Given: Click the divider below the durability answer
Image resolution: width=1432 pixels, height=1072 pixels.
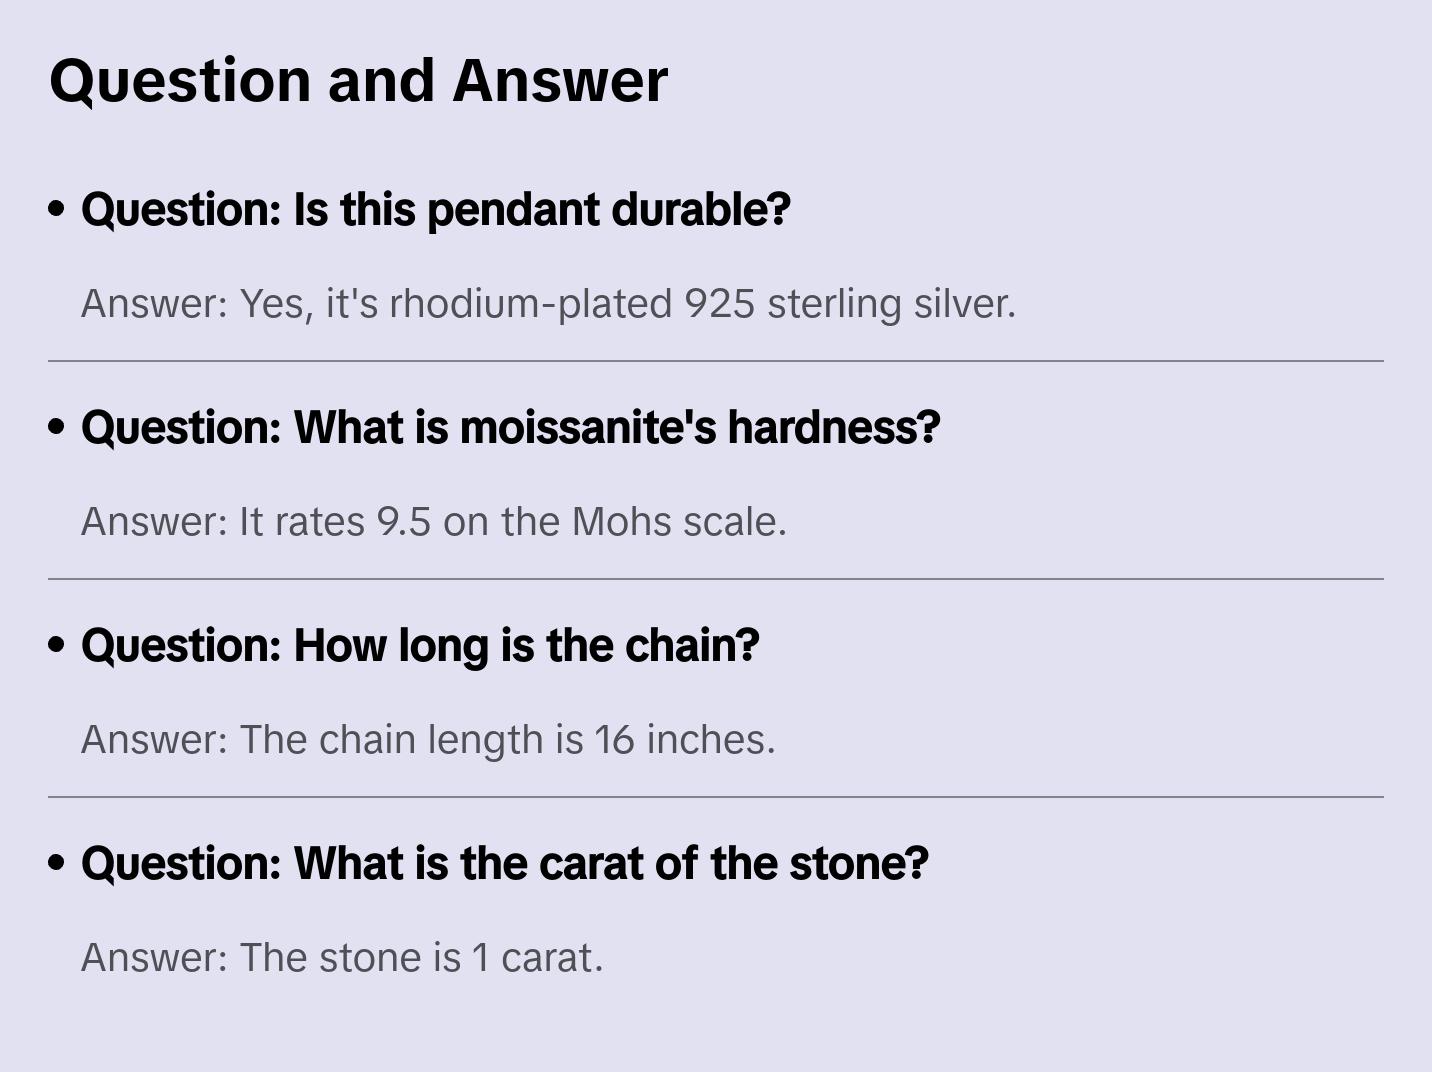Looking at the screenshot, I should (x=716, y=361).
